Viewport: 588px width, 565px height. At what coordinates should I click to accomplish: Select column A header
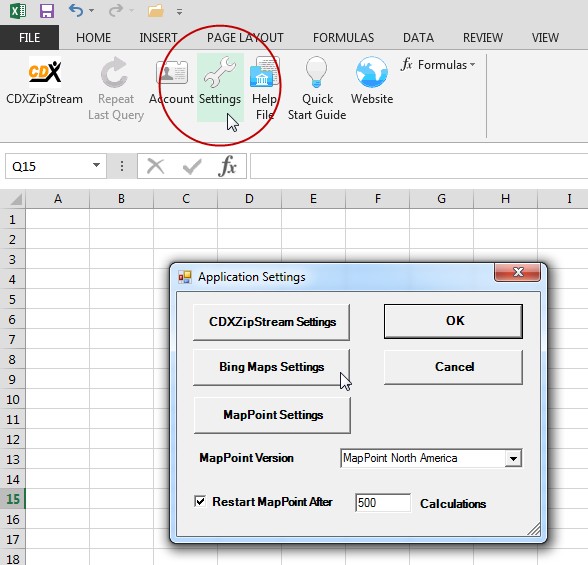pyautogui.click(x=58, y=199)
